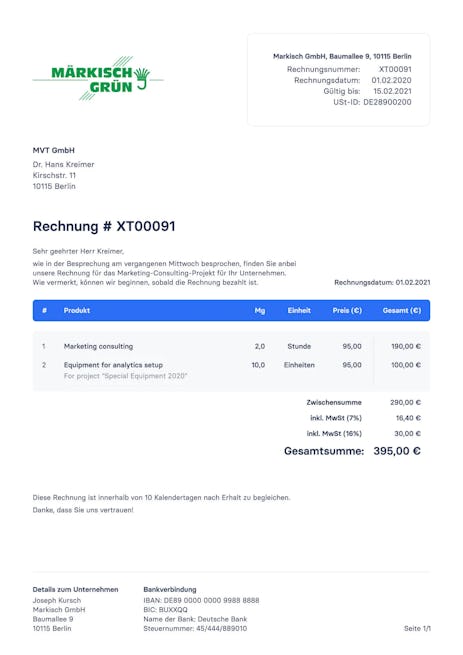
Task: Click the 190,00 € row total
Action: pyautogui.click(x=406, y=346)
